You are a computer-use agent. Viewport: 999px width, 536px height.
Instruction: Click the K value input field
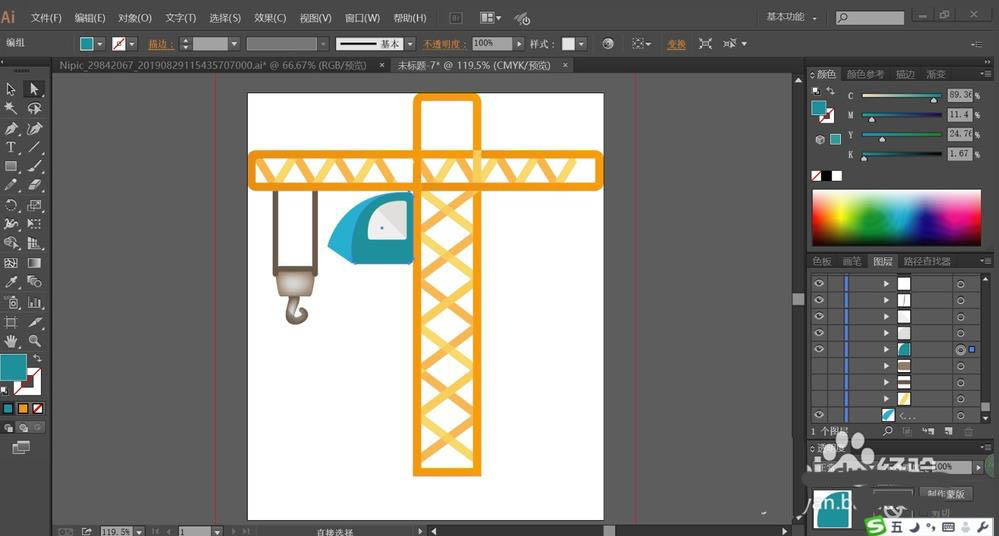(959, 154)
